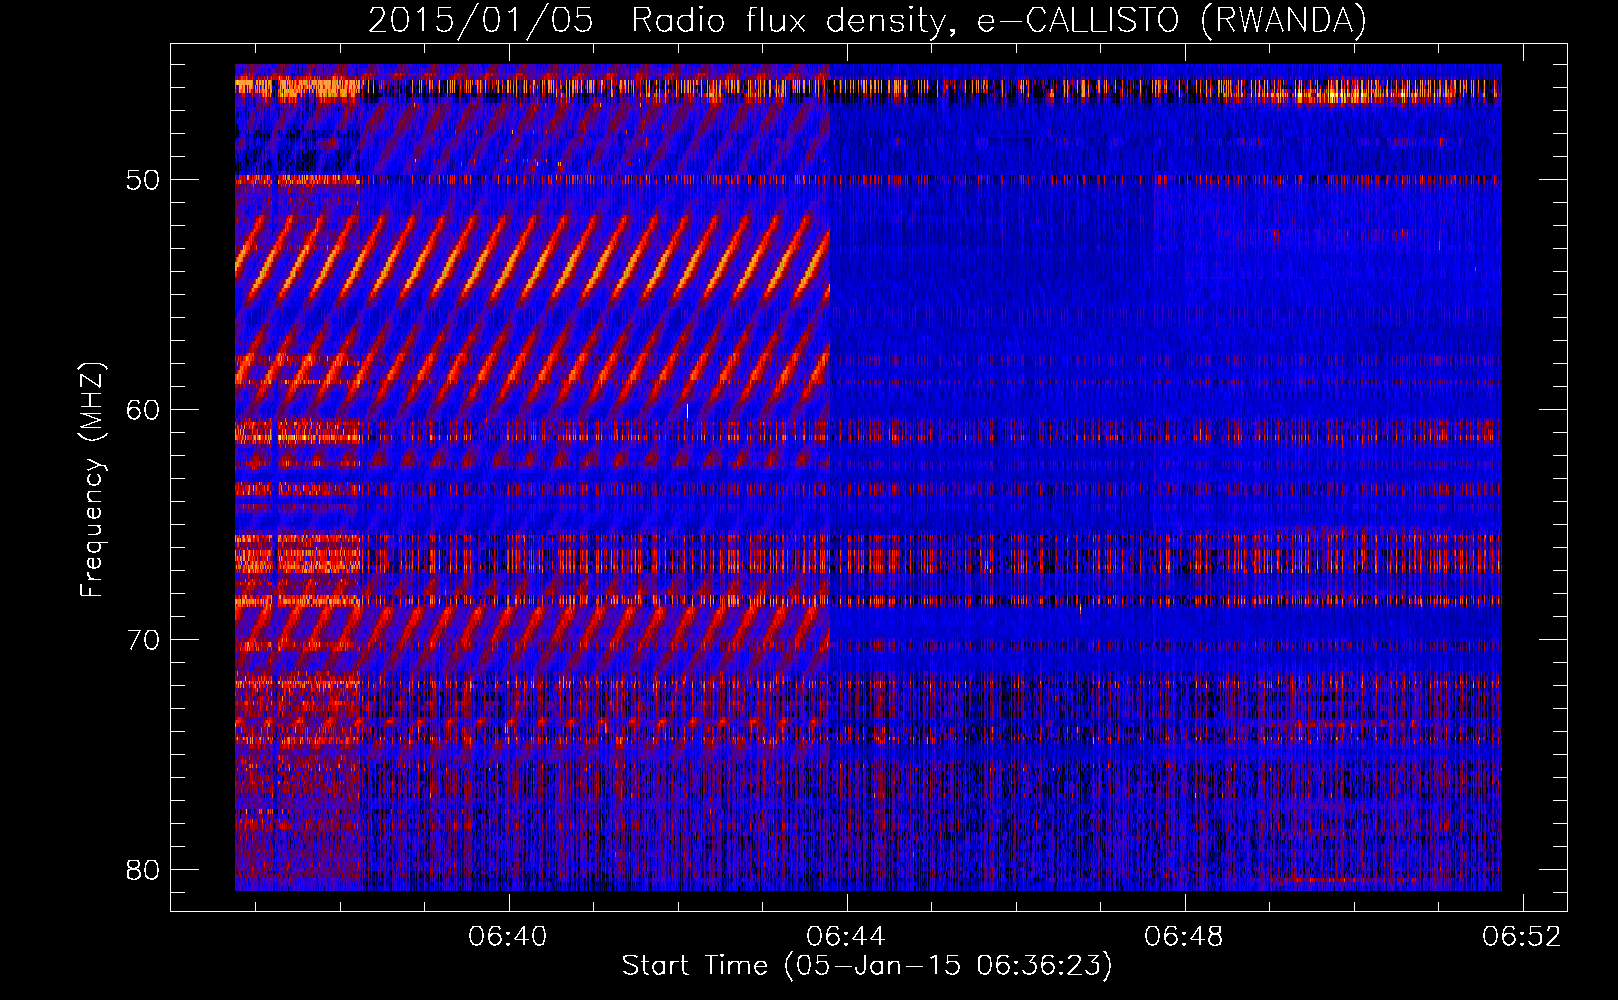Click the 'Start Time (05-Jan-15 06:36:23)' x-axis label
Image resolution: width=1618 pixels, height=1000 pixels.
(867, 966)
